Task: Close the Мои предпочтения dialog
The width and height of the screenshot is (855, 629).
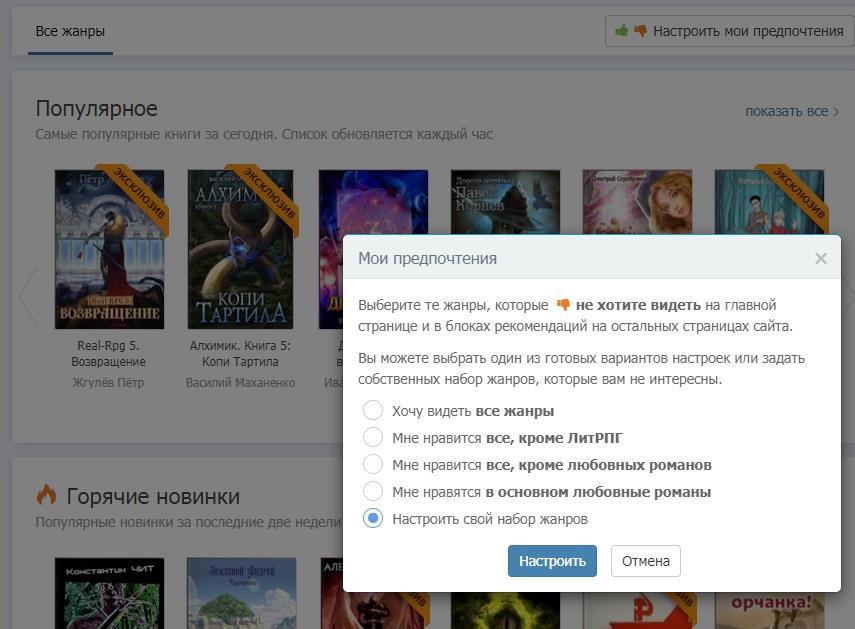Action: pyautogui.click(x=820, y=258)
